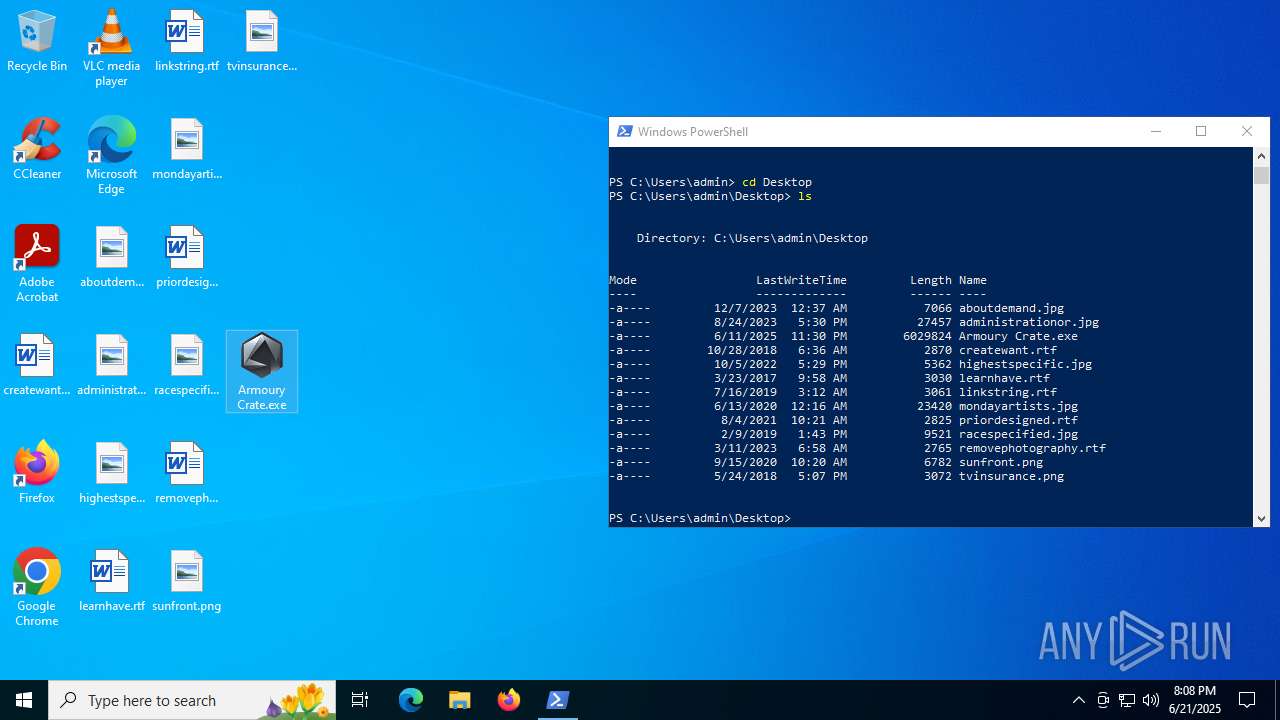Select aboutdem... image file icon
Viewport: 1280px width, 720px height.
pyautogui.click(x=111, y=257)
